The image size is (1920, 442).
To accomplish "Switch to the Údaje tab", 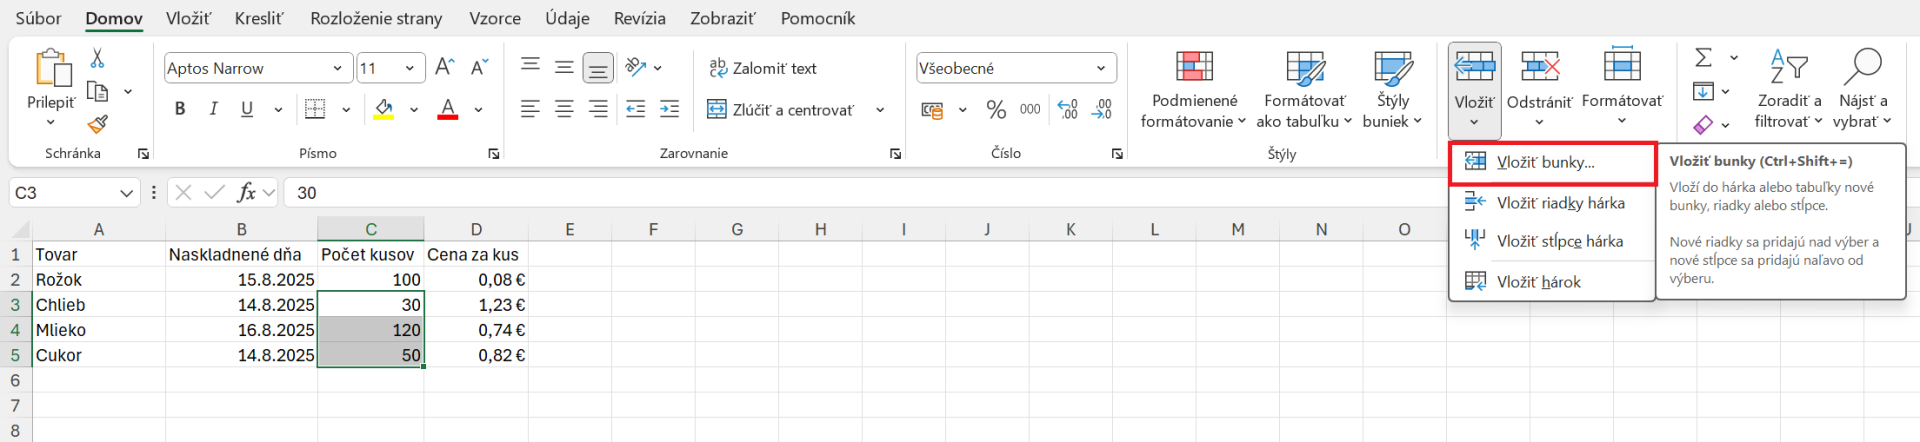I will coord(567,18).
